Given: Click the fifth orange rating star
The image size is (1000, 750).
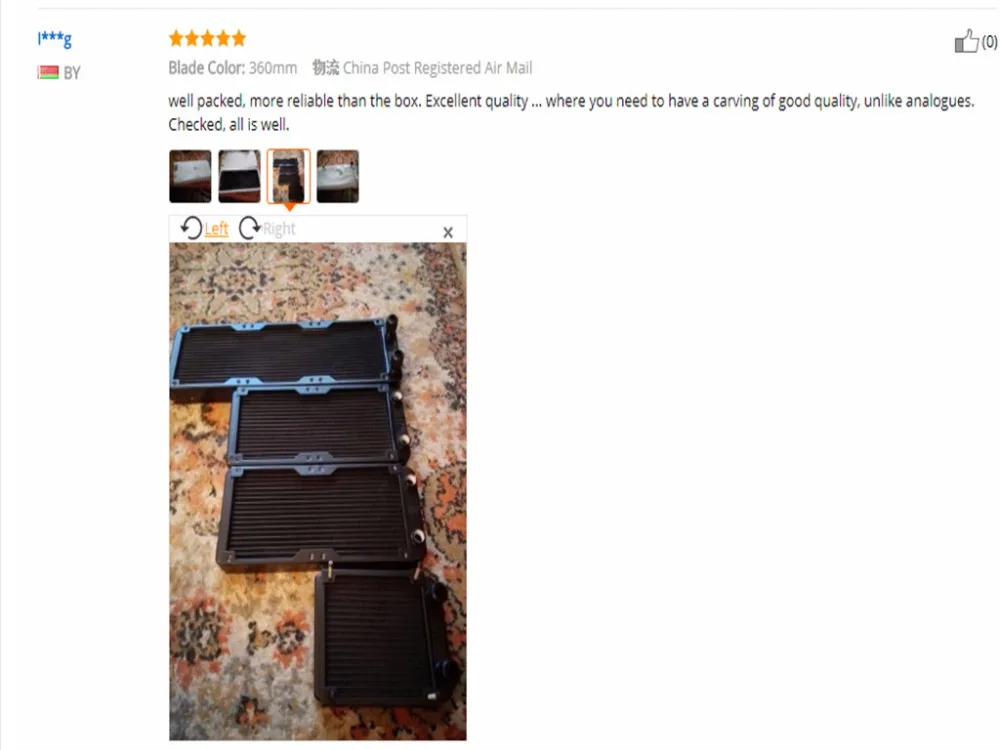Looking at the screenshot, I should coord(239,38).
